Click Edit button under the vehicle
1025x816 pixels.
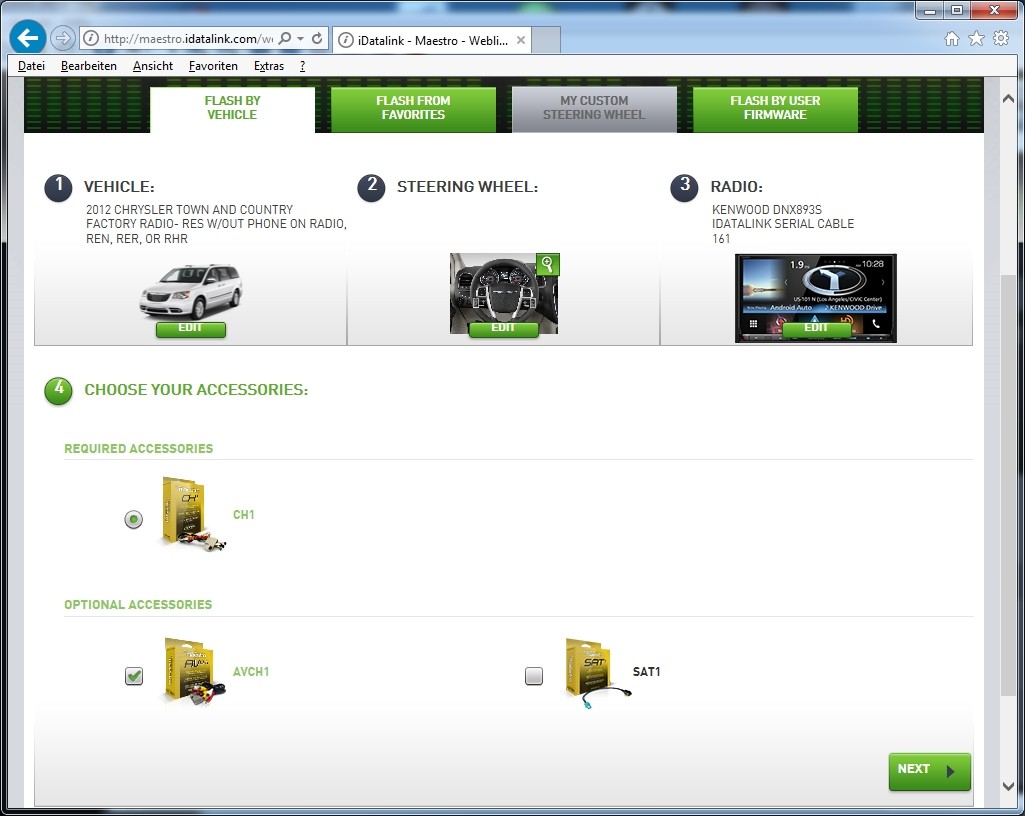tap(190, 329)
